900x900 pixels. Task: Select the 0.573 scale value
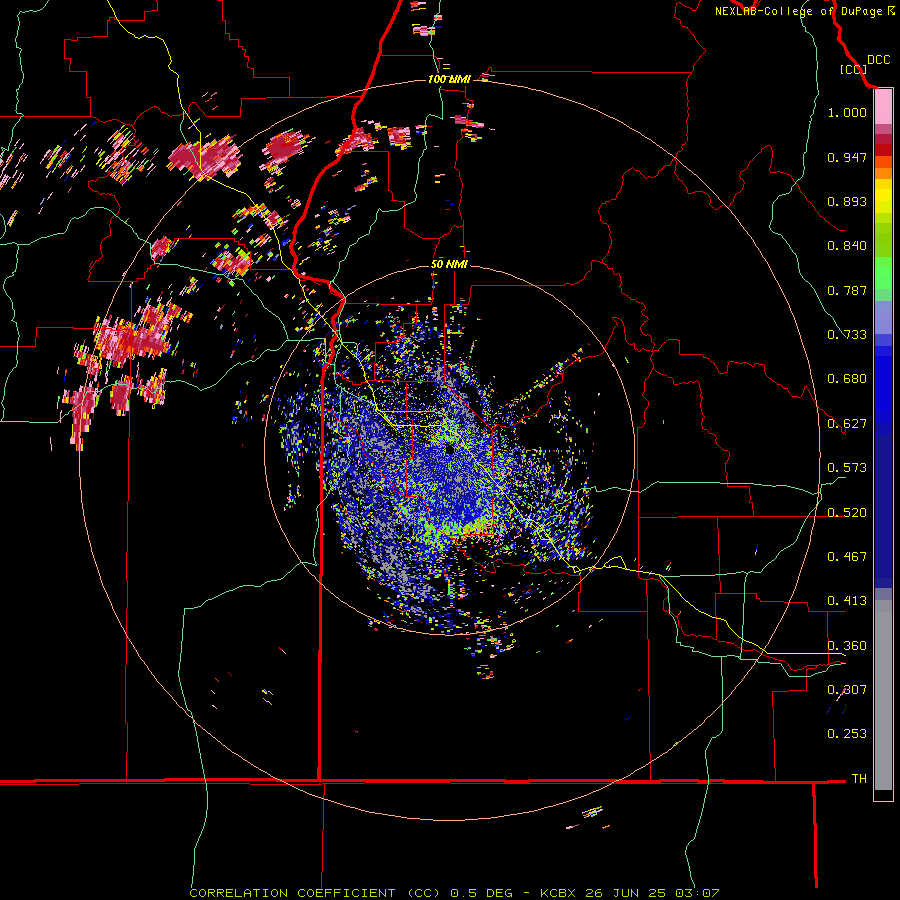[x=847, y=468]
